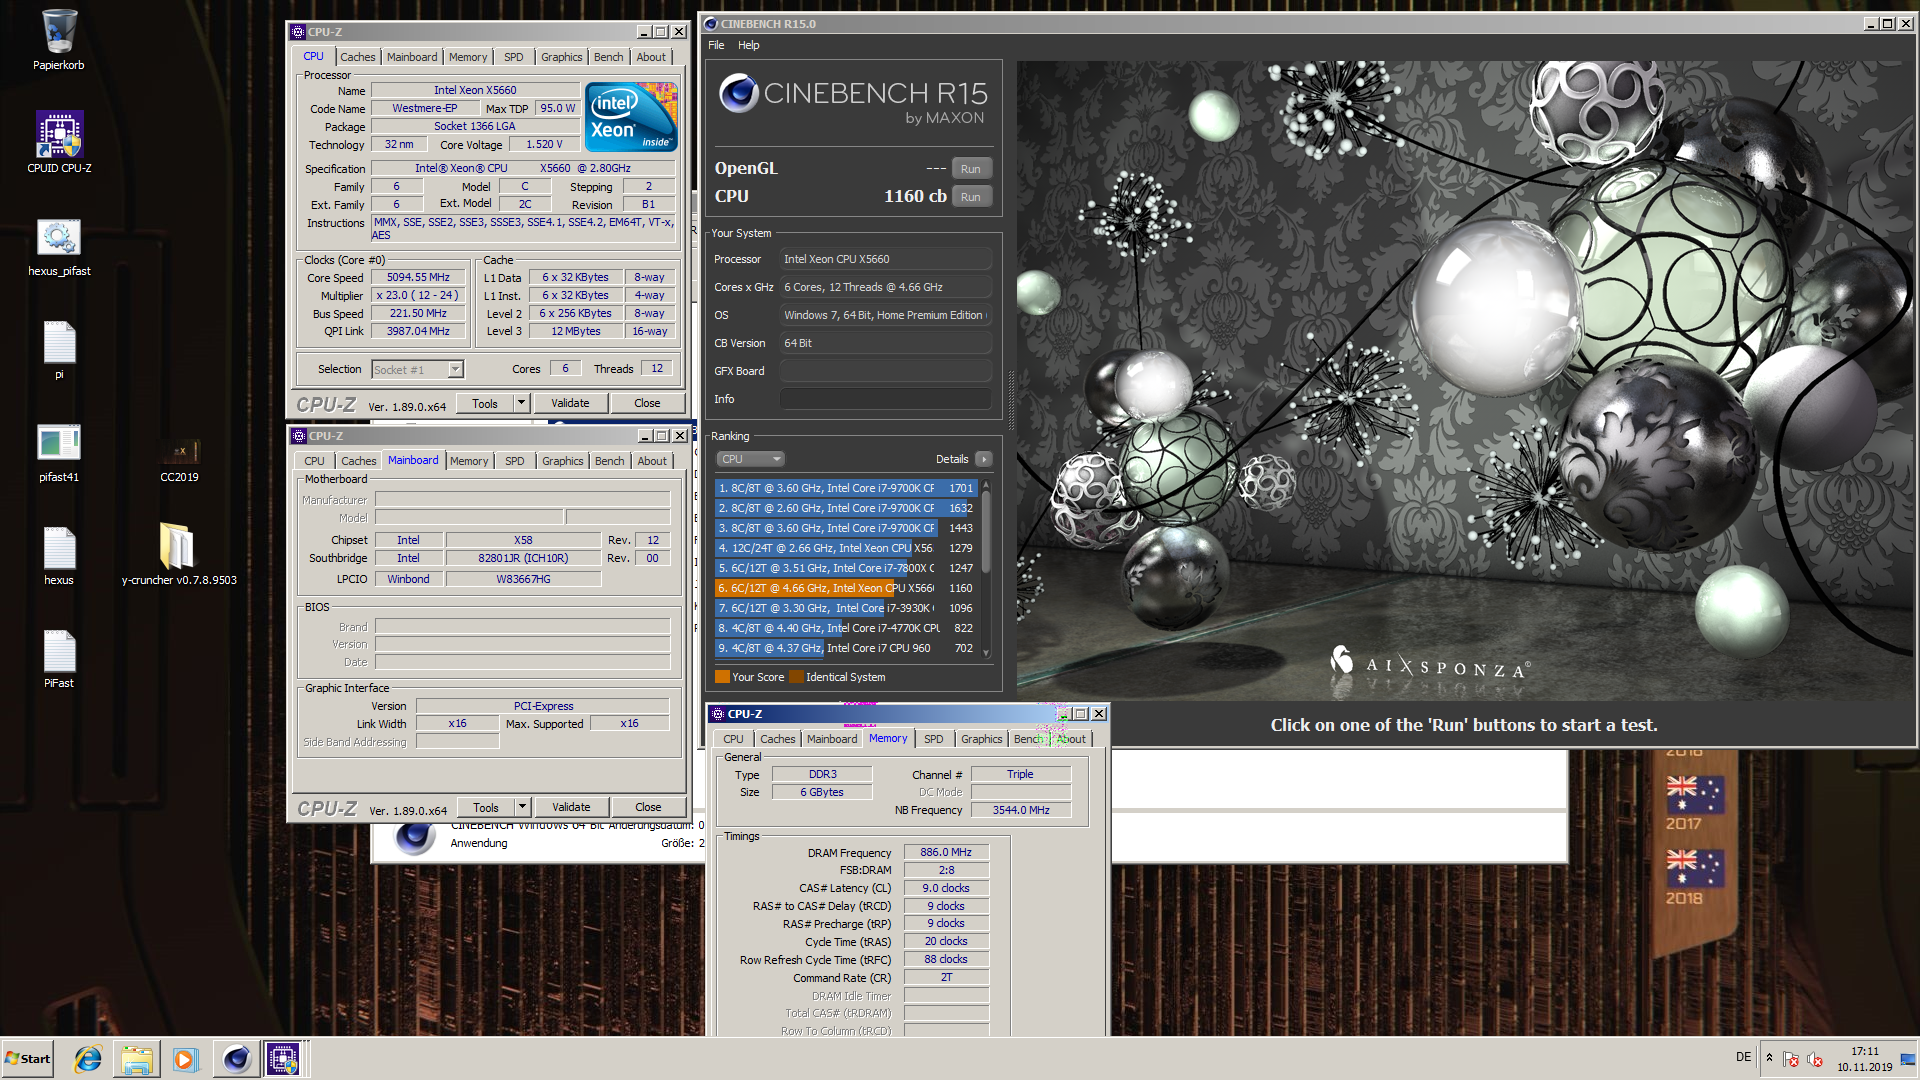Open About tab in Mainboard CPU-Z
Image resolution: width=1920 pixels, height=1080 pixels.
click(x=652, y=461)
